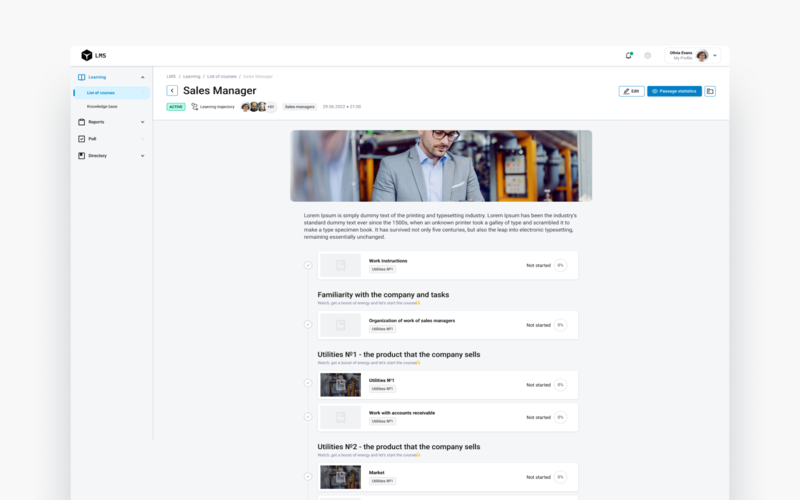800x500 pixels.
Task: Select List of courses in sidebar
Action: coord(101,92)
